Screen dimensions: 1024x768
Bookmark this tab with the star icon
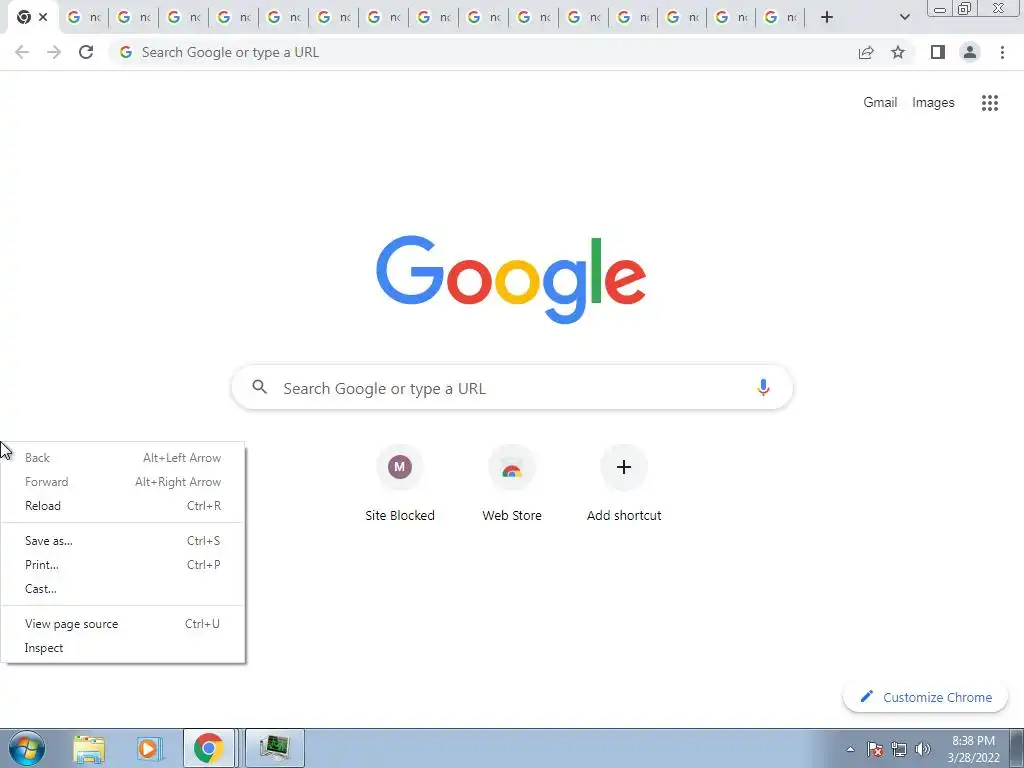[x=898, y=52]
